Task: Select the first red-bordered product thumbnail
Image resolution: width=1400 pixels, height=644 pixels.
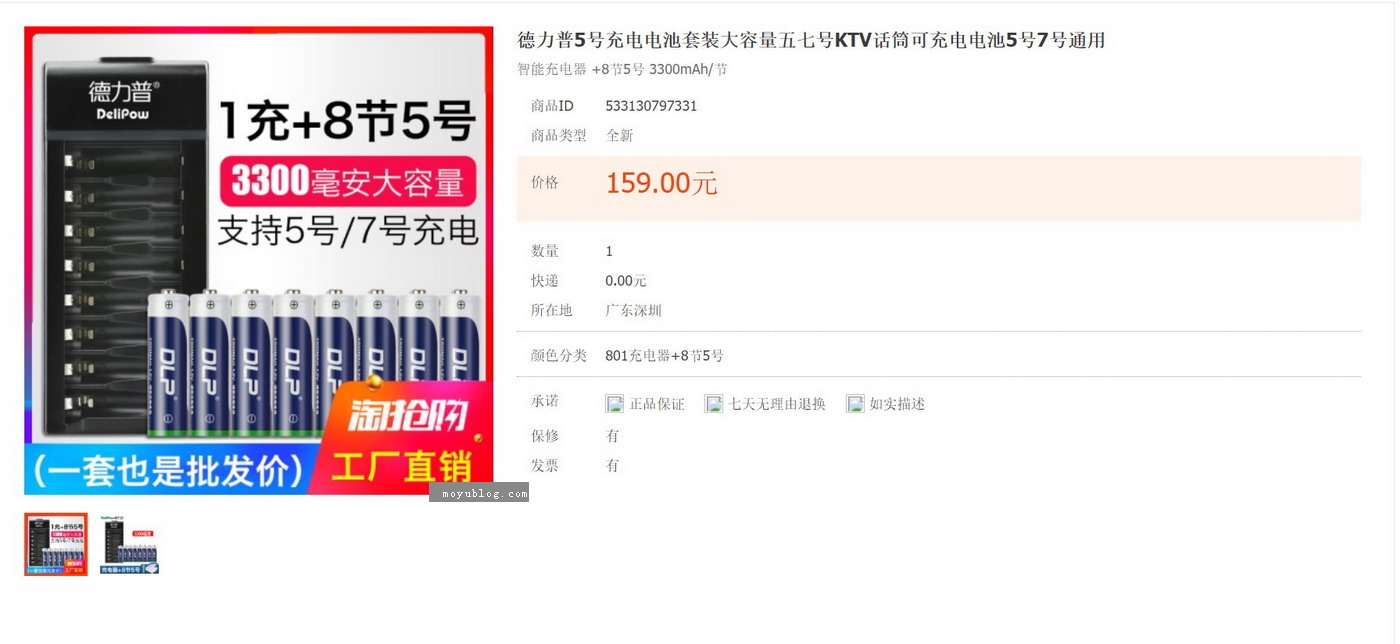Action: tap(56, 544)
